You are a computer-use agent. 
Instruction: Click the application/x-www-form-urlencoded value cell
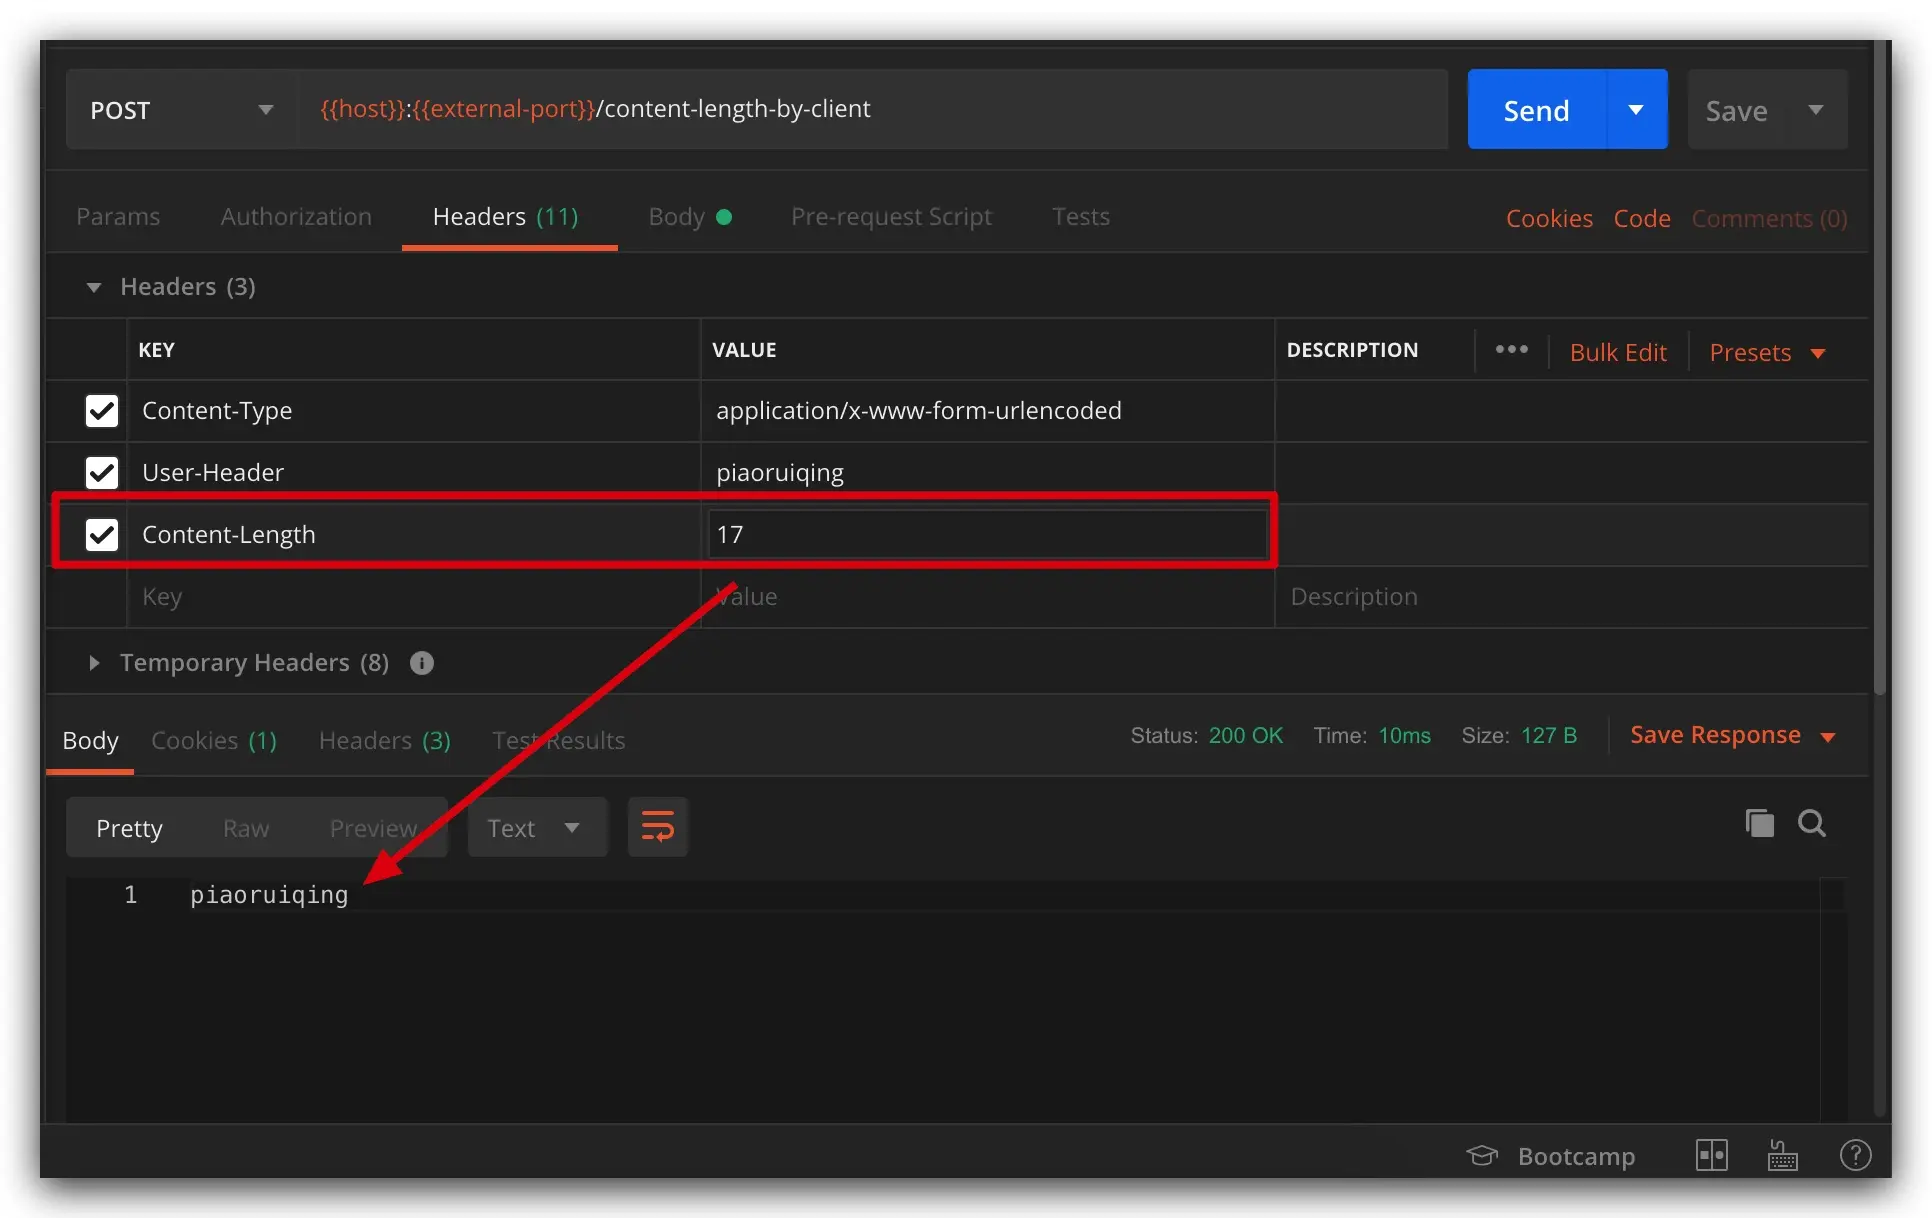(988, 411)
